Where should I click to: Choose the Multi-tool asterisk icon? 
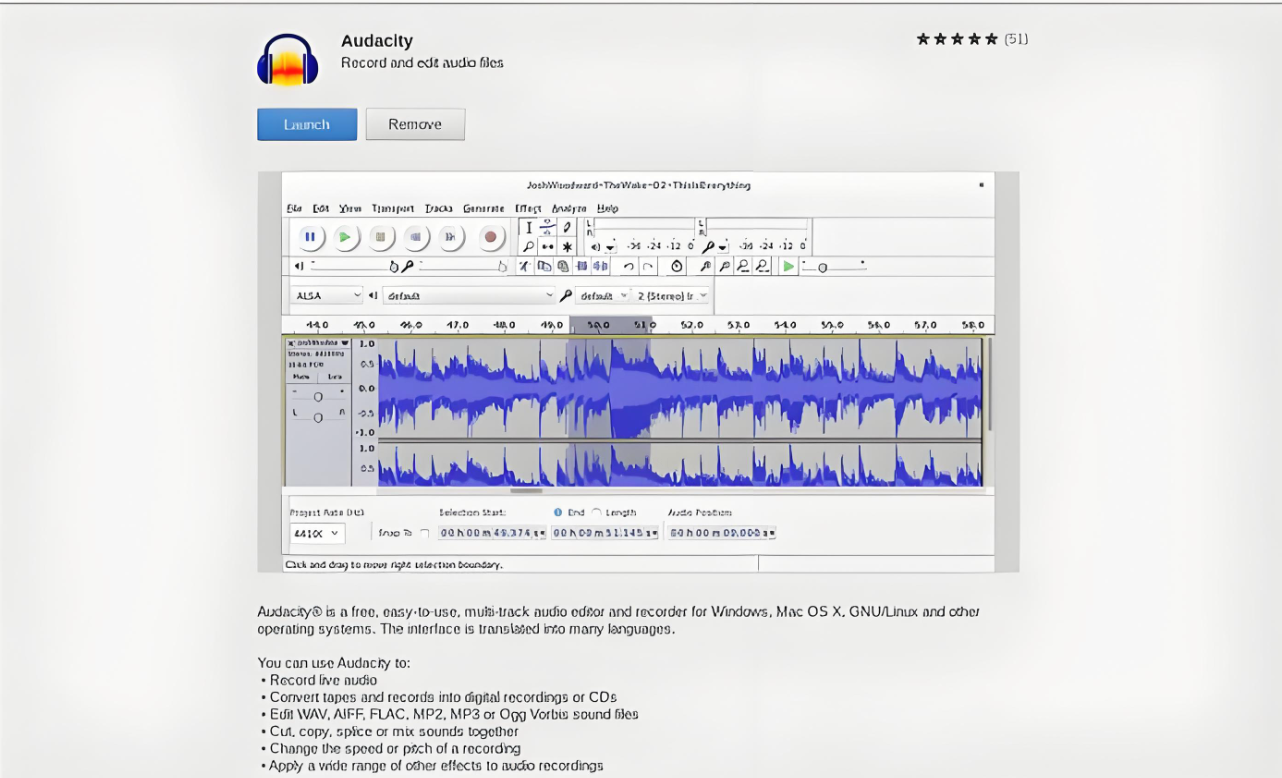(567, 246)
